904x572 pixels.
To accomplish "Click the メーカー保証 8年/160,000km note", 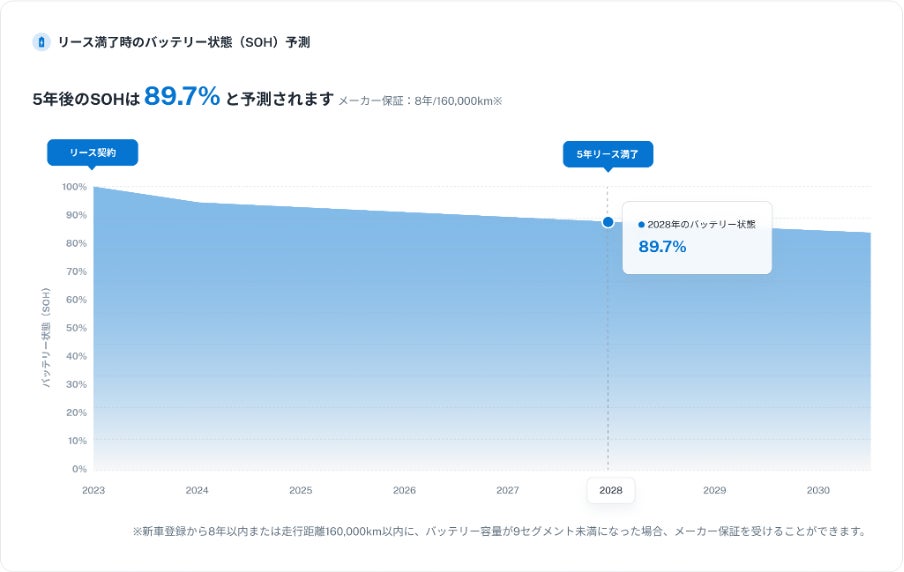I will (x=420, y=101).
